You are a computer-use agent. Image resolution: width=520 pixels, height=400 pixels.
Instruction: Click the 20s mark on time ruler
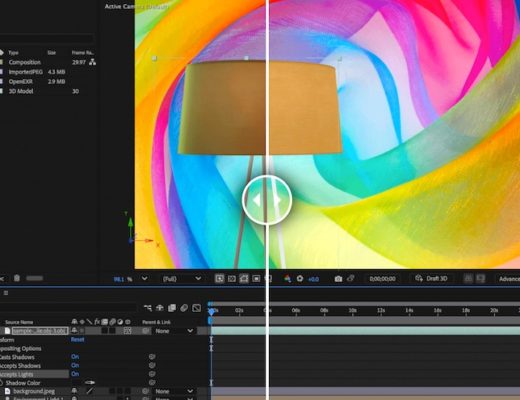(x=494, y=310)
